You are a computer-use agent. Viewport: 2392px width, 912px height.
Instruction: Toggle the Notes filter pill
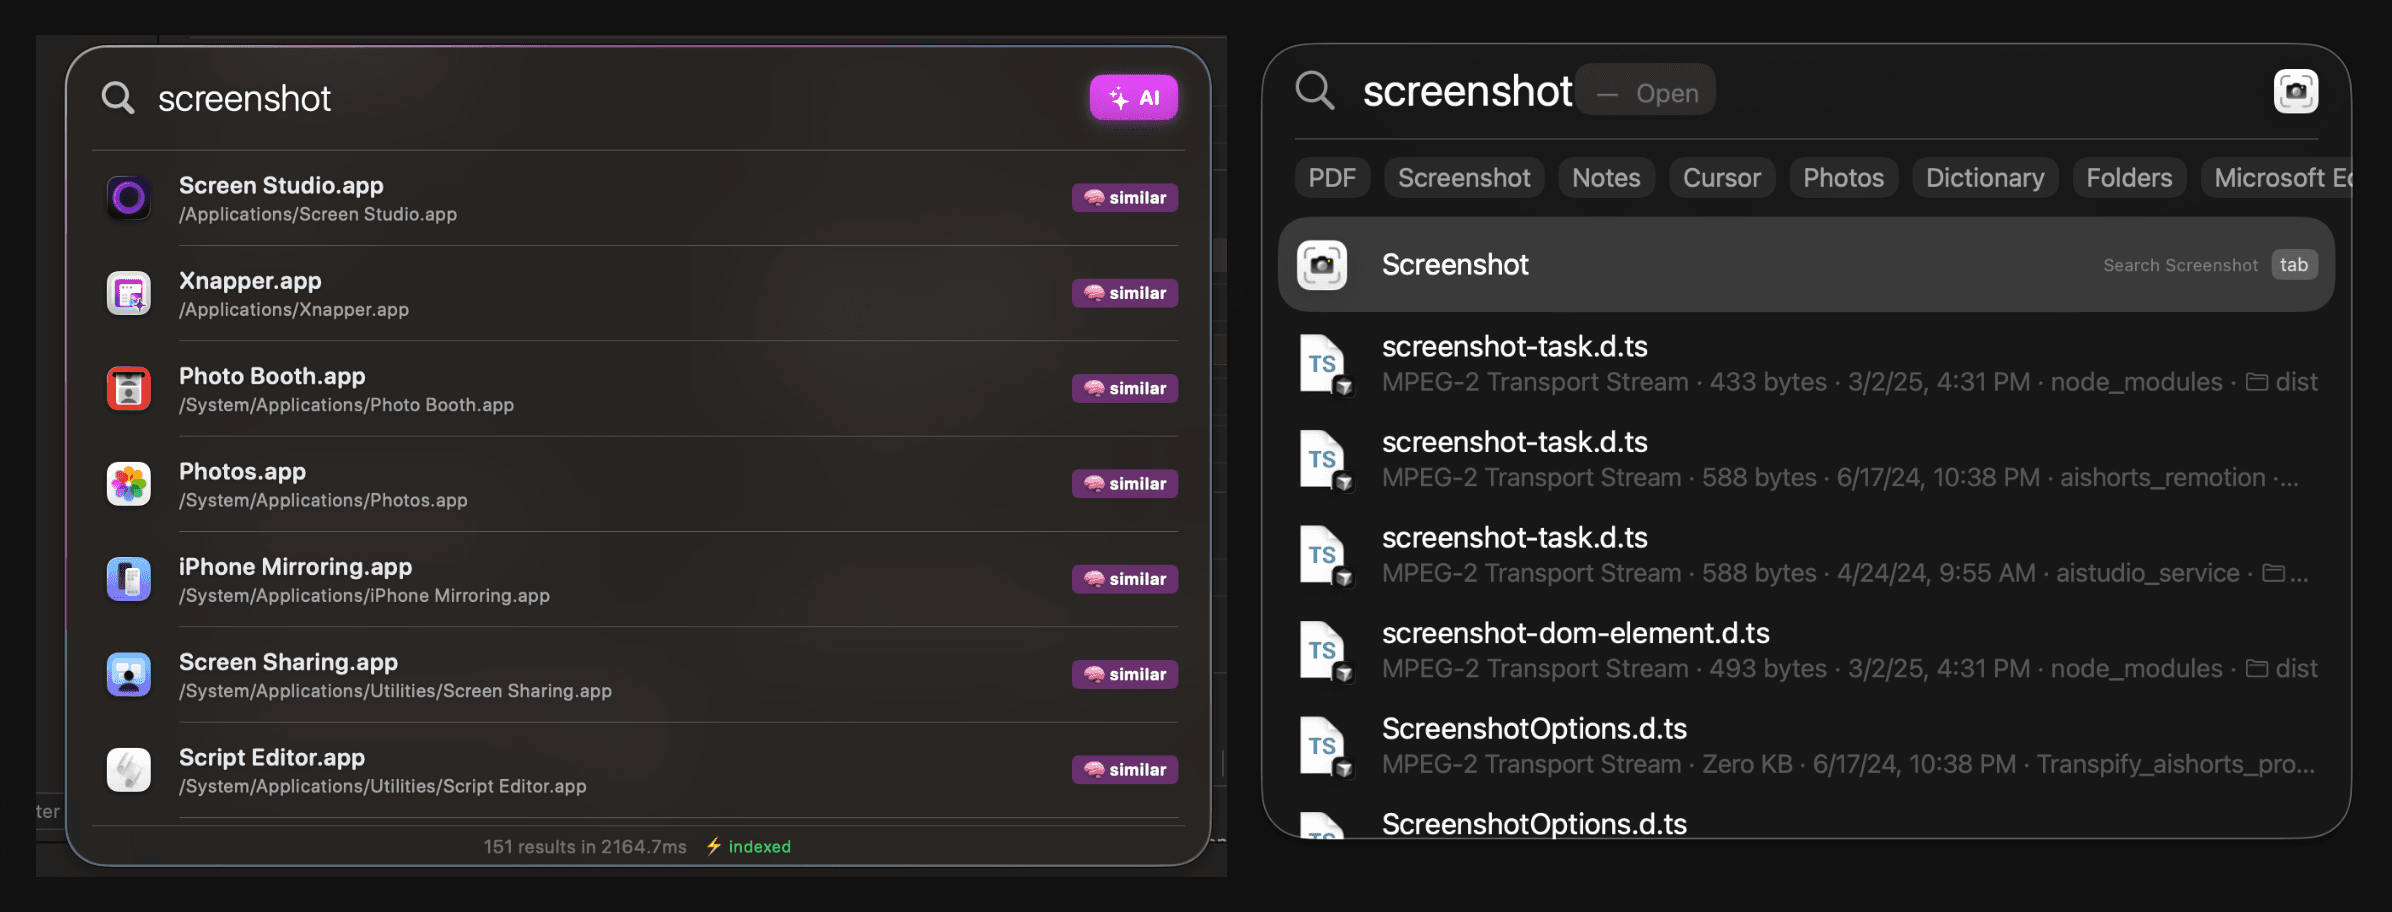tap(1605, 177)
